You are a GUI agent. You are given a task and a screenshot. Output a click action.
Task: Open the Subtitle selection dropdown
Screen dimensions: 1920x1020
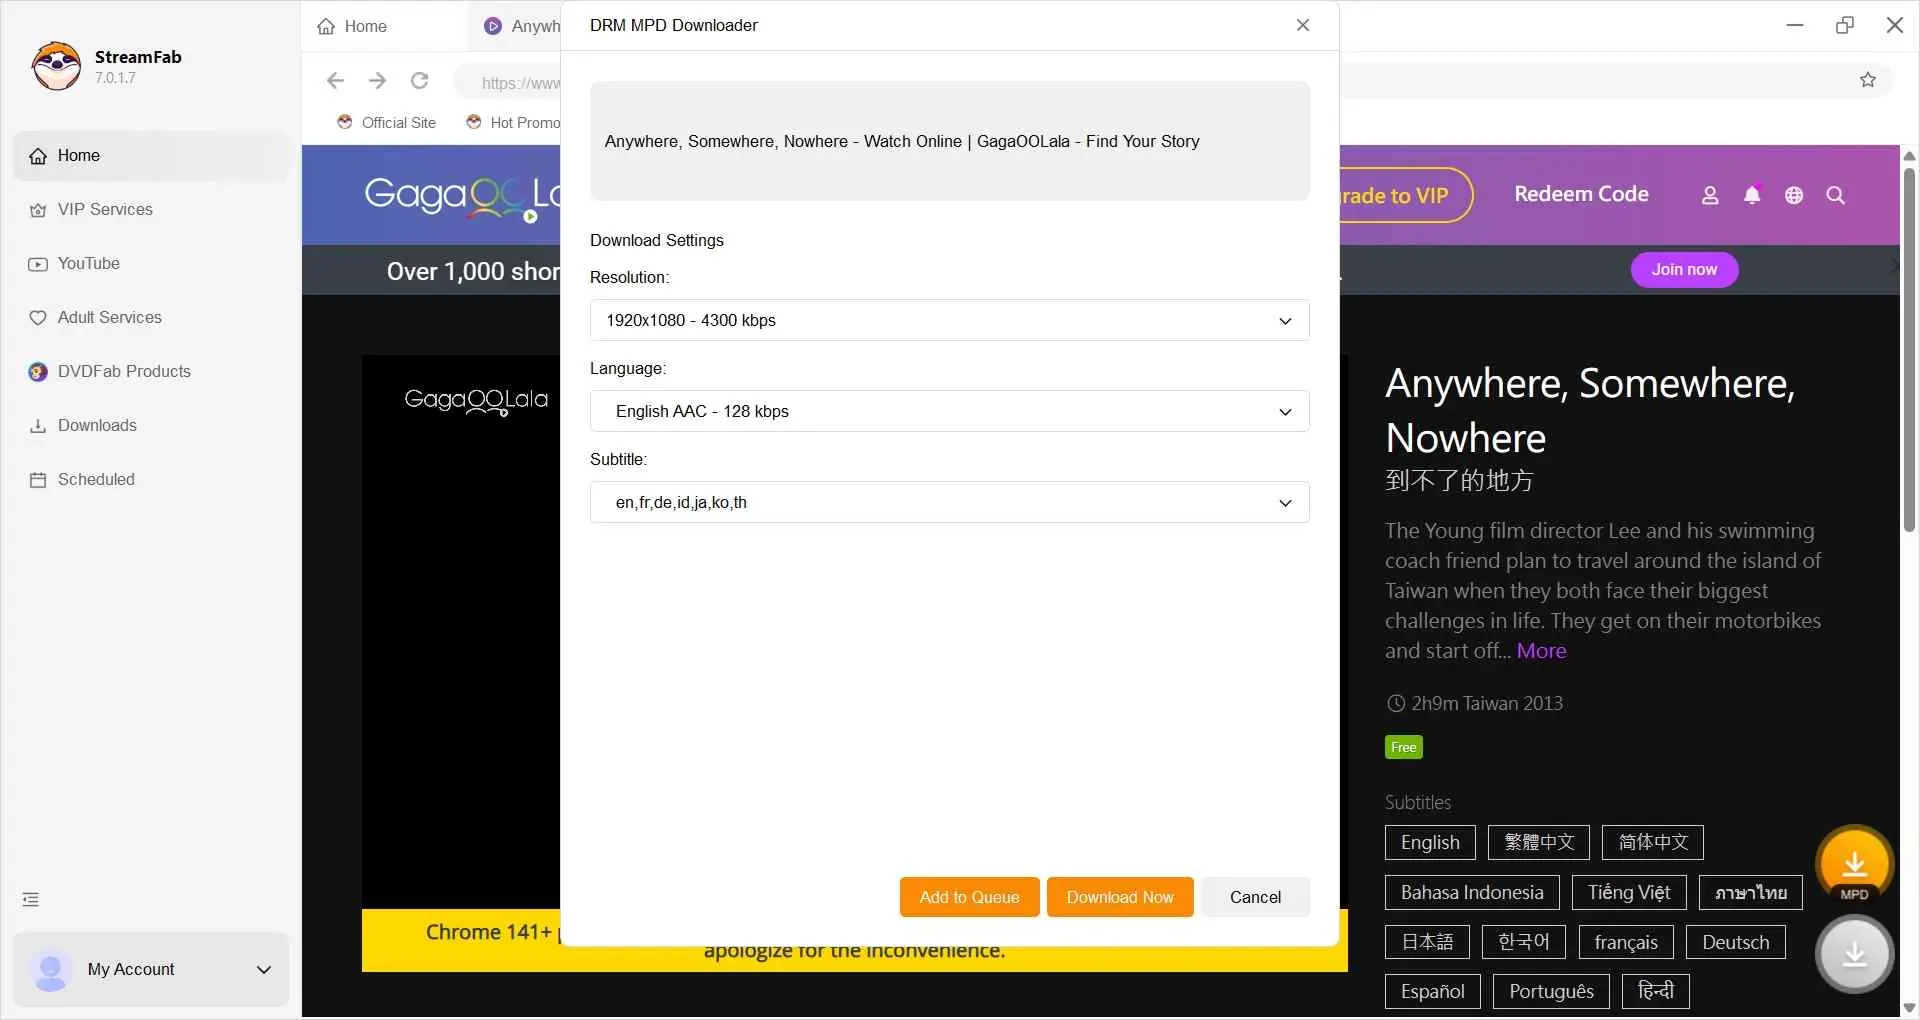tap(949, 503)
